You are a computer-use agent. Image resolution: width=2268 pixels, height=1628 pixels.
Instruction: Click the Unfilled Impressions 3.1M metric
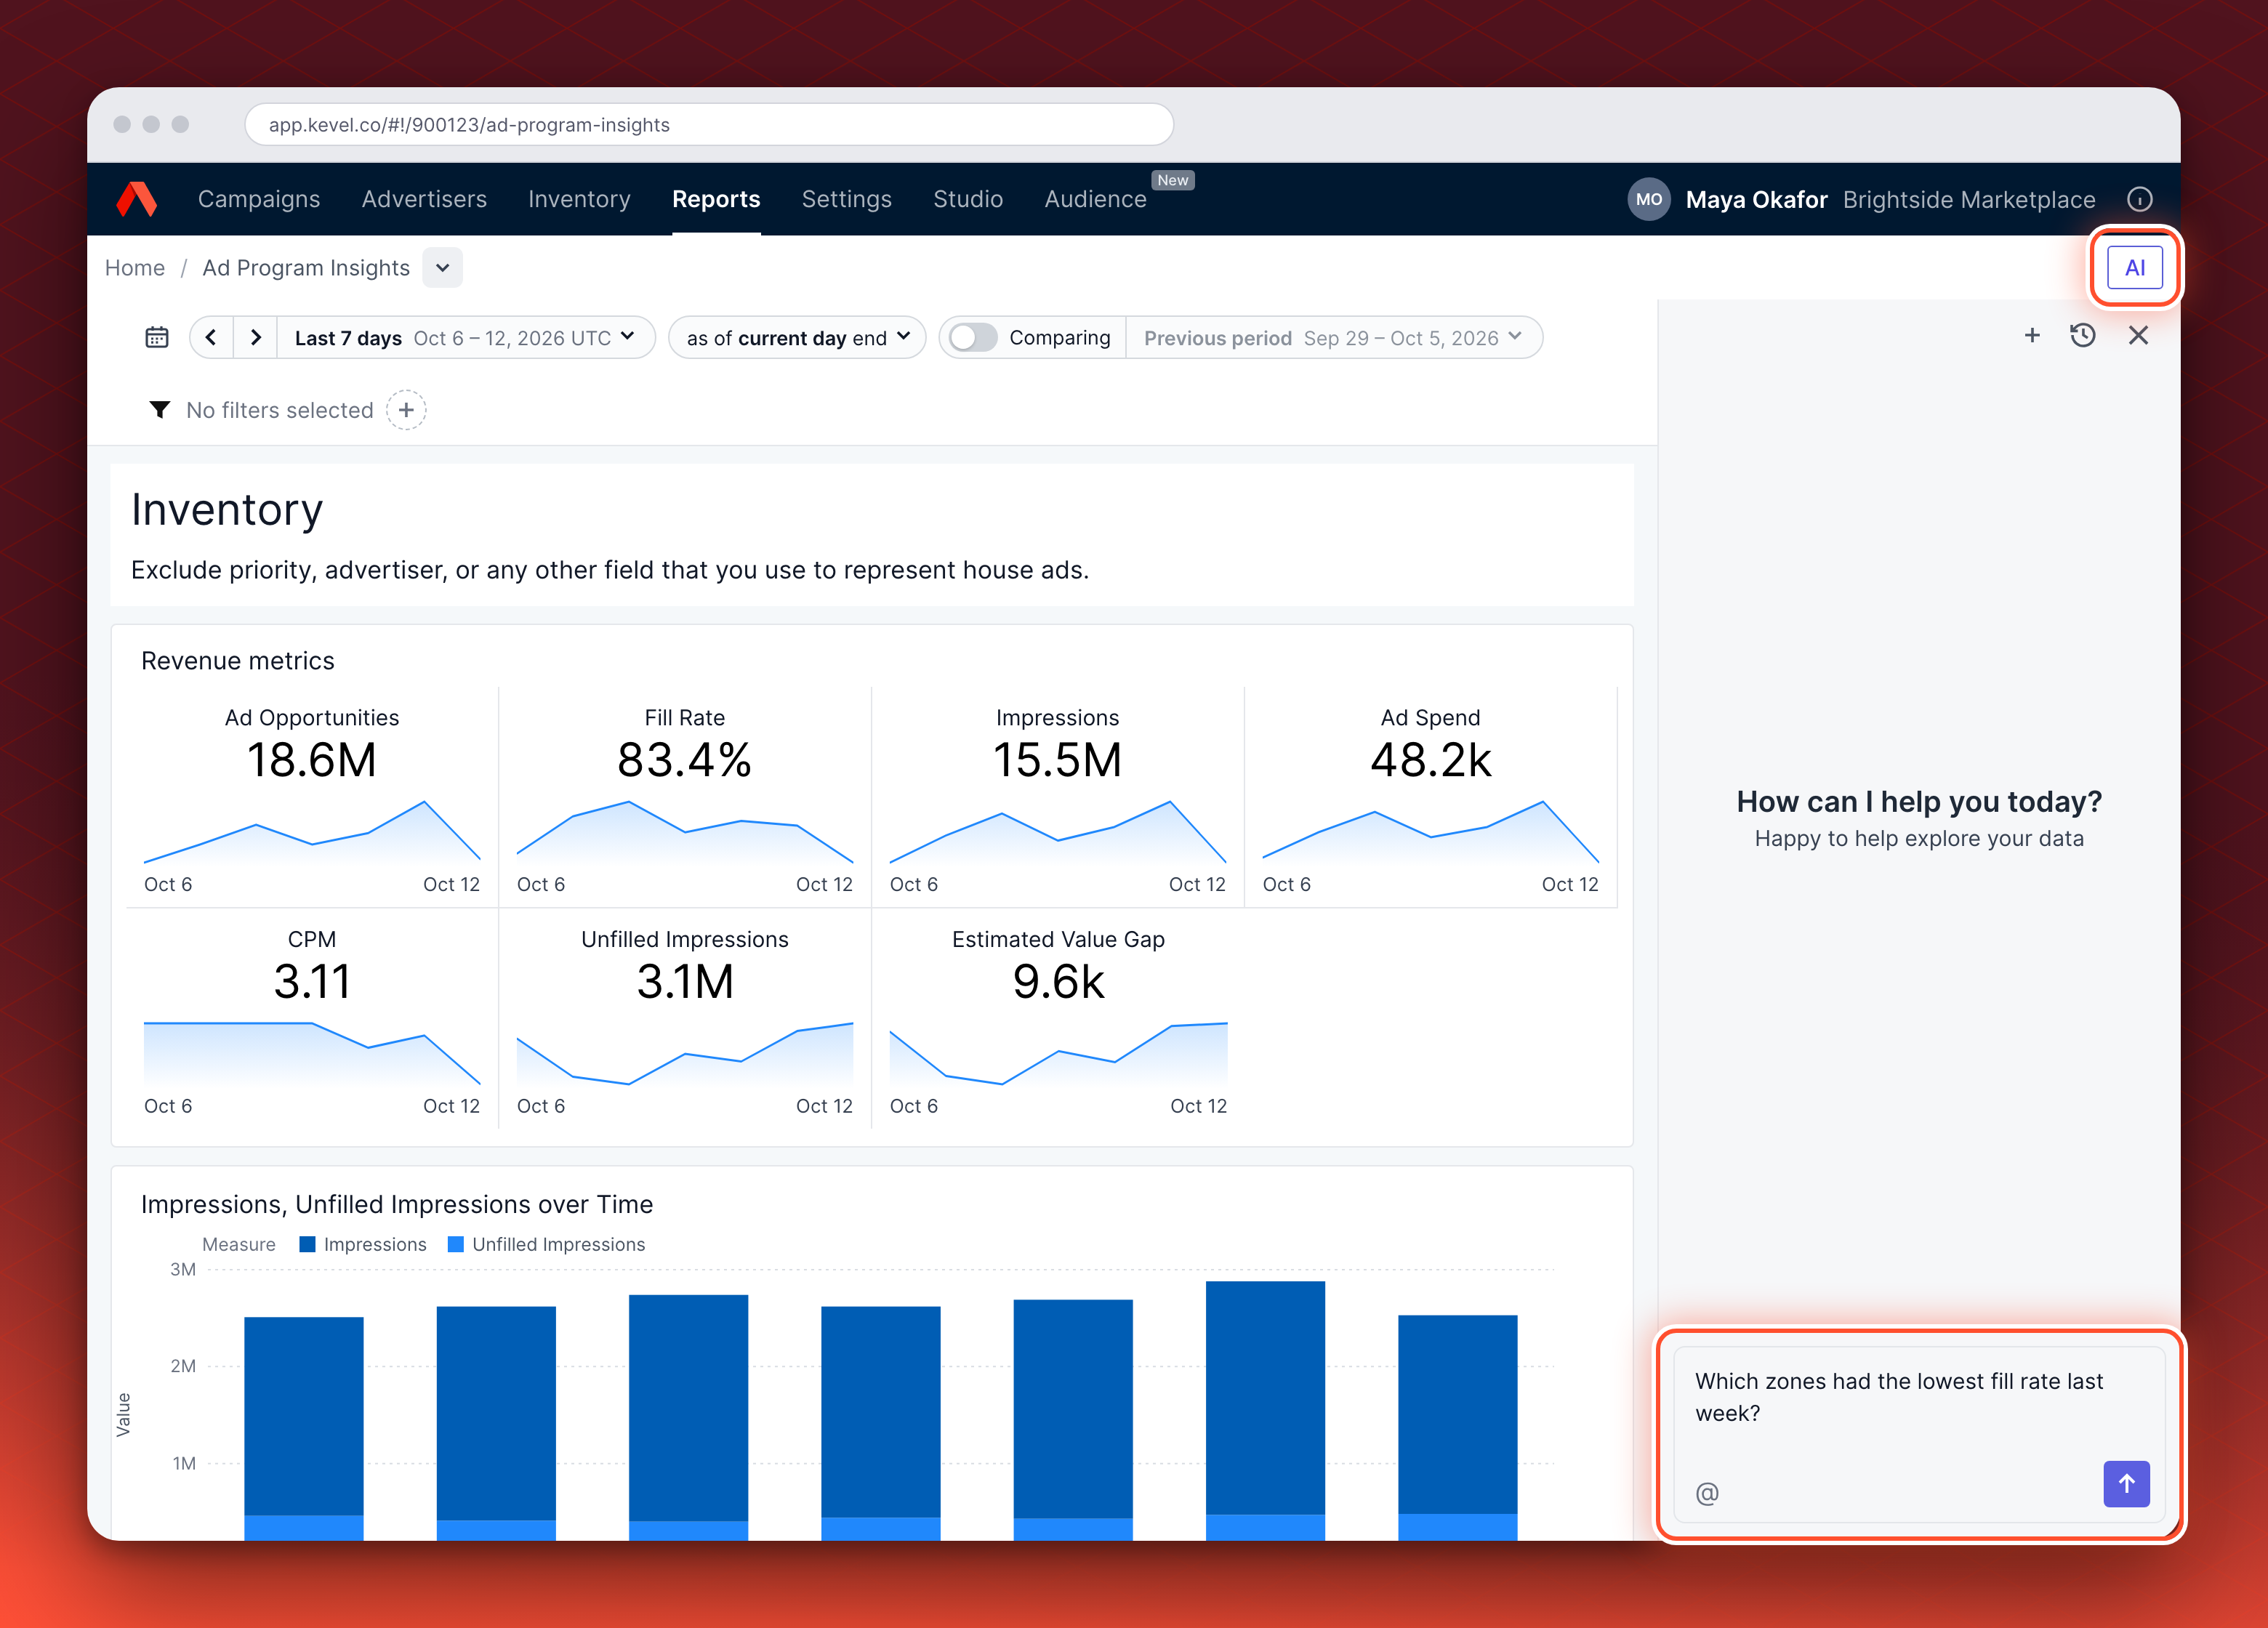click(685, 1018)
